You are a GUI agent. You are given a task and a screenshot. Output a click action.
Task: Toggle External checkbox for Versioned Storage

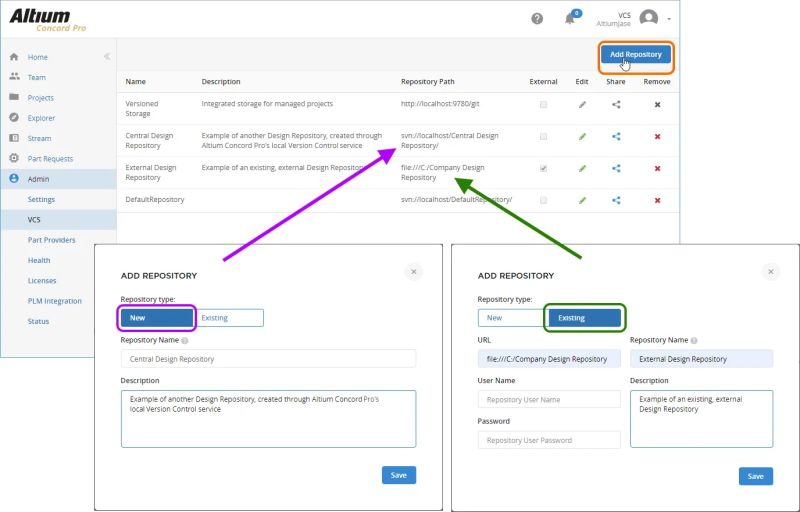pyautogui.click(x=543, y=105)
